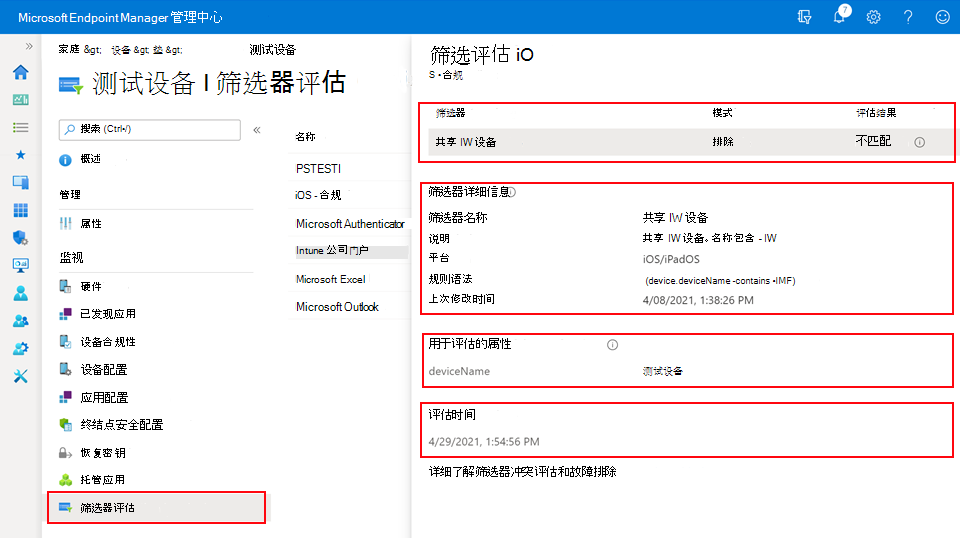This screenshot has height=538, width=960.
Task: Click the Favorites star icon
Action: tap(20, 155)
